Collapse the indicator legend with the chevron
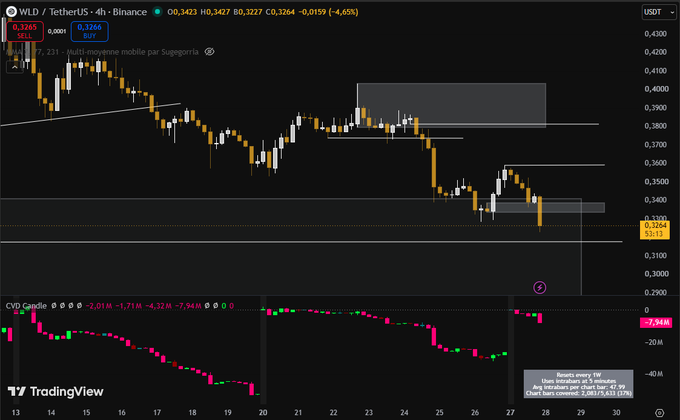Image resolution: width=680 pixels, height=420 pixels. (x=15, y=67)
